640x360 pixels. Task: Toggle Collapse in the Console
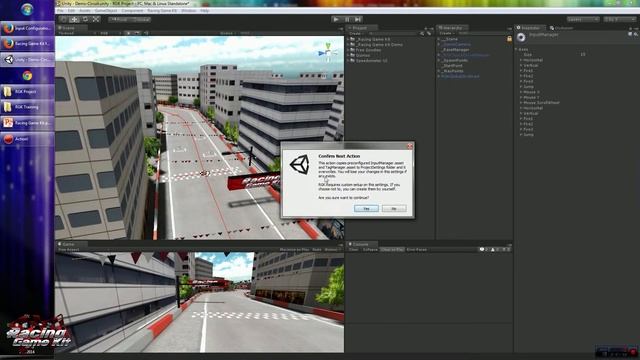[370, 249]
